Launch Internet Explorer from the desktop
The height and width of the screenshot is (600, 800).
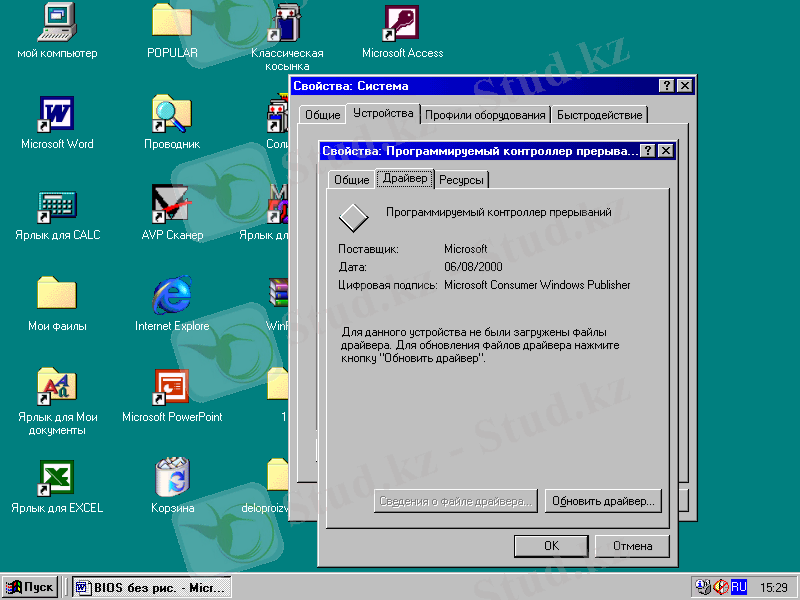(x=172, y=295)
